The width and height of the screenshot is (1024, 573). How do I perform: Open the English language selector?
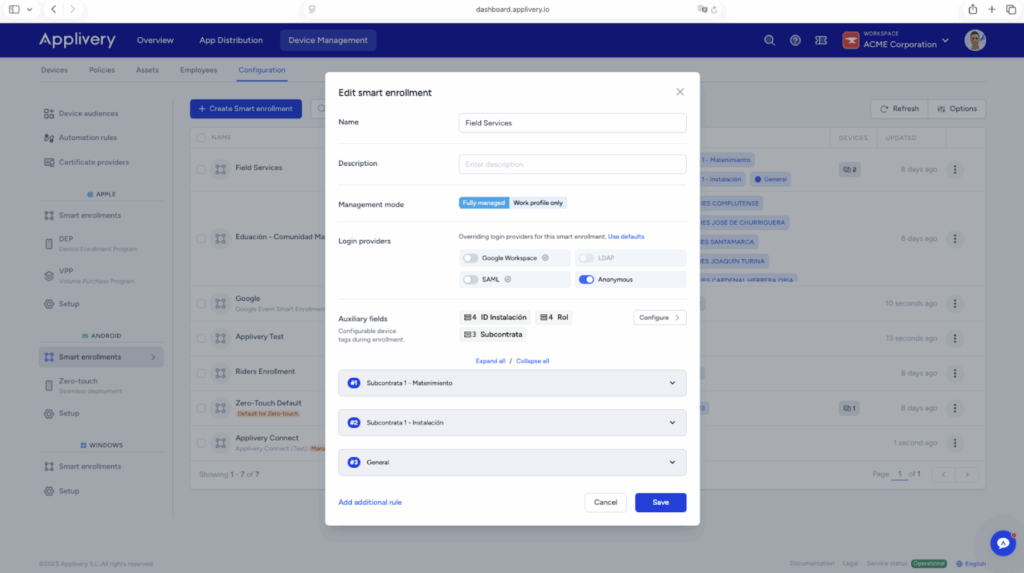pos(971,564)
